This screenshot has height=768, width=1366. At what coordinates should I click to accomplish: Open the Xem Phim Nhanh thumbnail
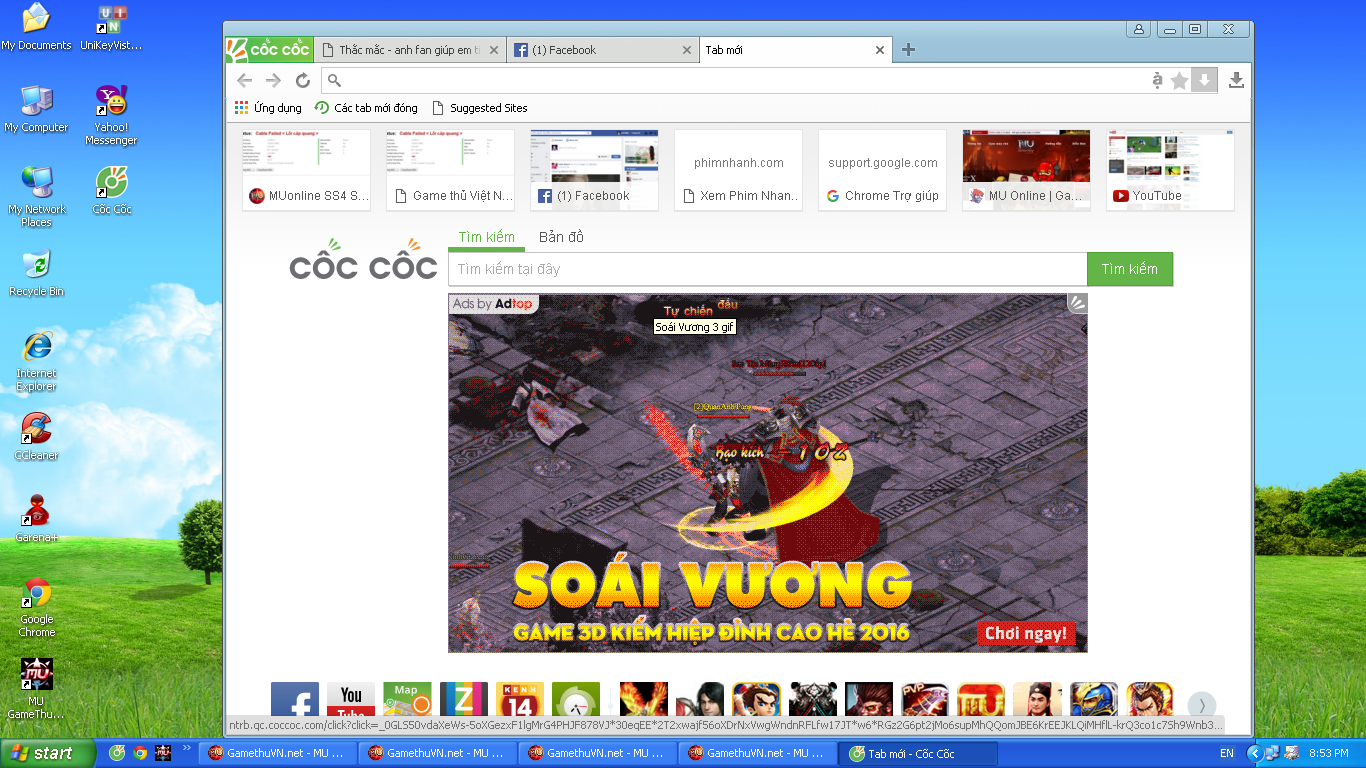tap(739, 170)
